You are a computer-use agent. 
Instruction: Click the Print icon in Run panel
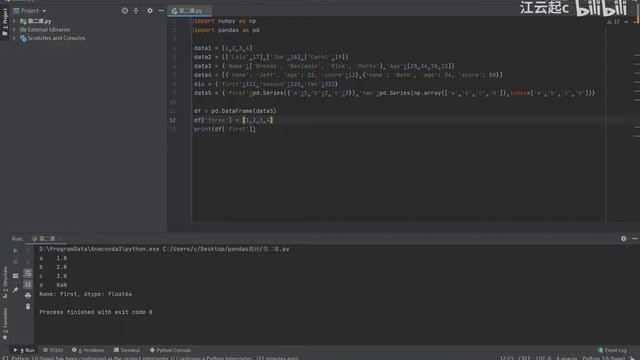[28, 296]
